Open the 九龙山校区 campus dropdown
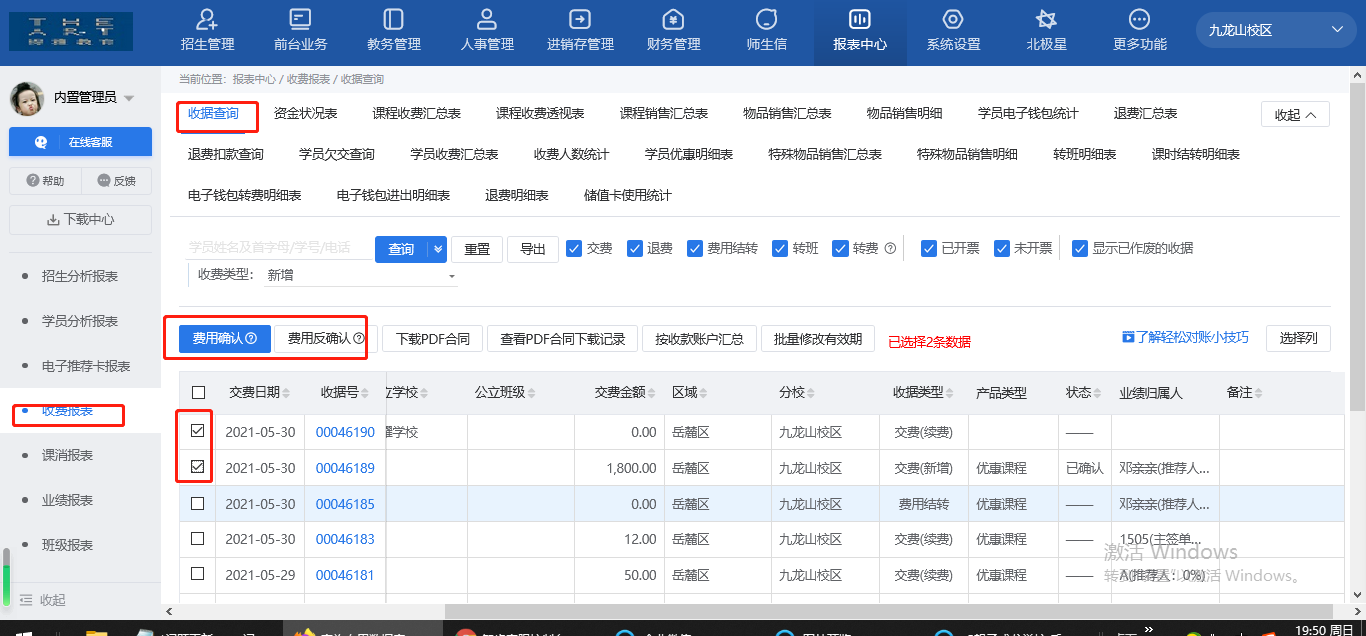Screen dimensions: 1366x636 pyautogui.click(x=1275, y=30)
